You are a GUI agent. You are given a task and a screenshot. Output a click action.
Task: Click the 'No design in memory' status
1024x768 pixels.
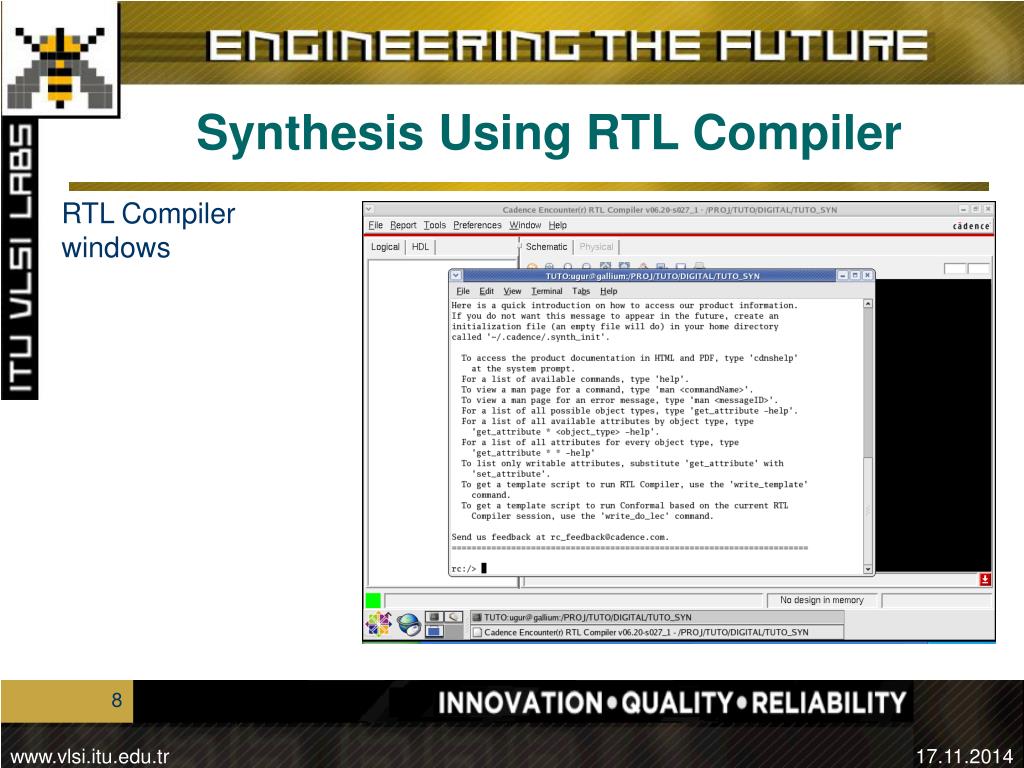(822, 600)
